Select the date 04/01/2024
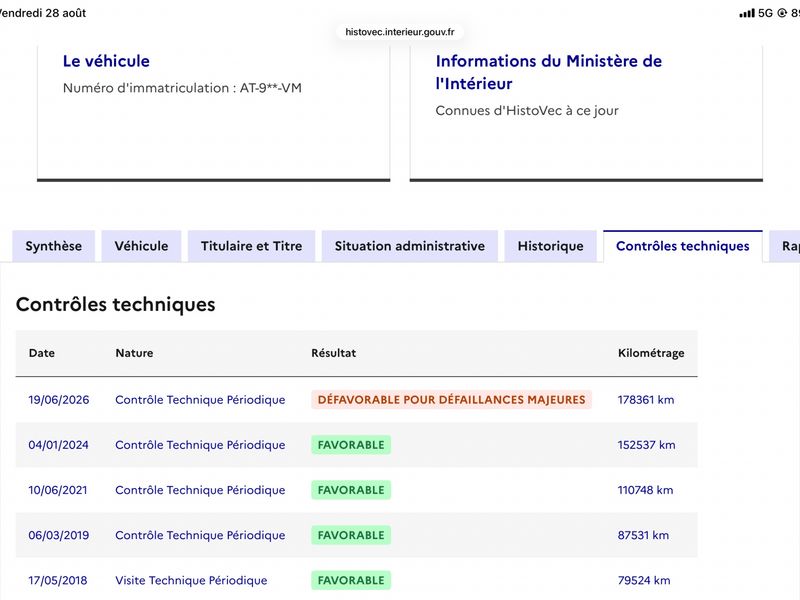This screenshot has height=600, width=800. [58, 445]
